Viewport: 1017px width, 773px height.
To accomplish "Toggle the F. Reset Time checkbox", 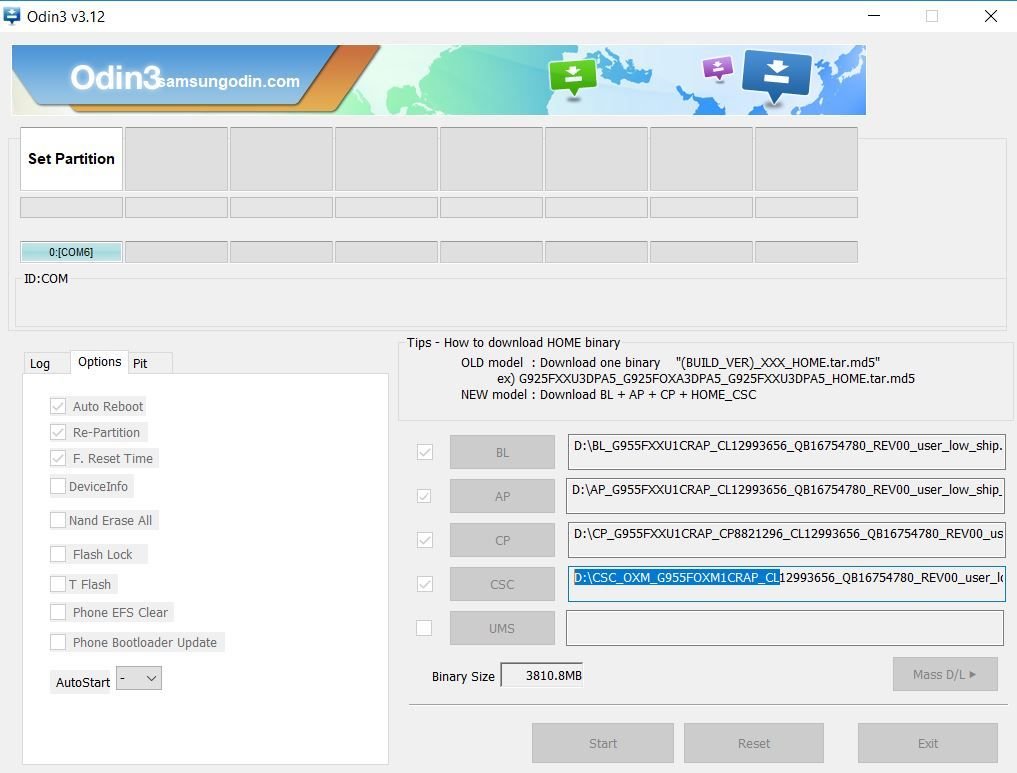I will (58, 458).
